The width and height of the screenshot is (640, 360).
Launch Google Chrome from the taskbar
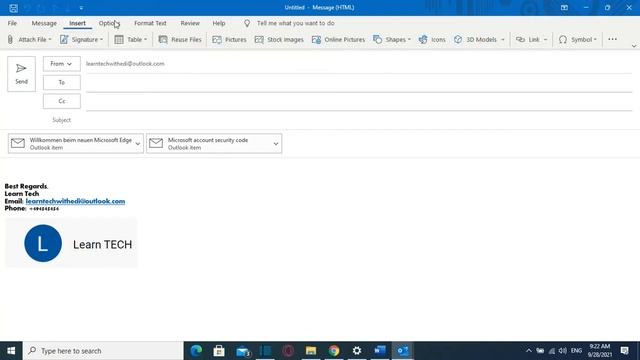point(334,351)
